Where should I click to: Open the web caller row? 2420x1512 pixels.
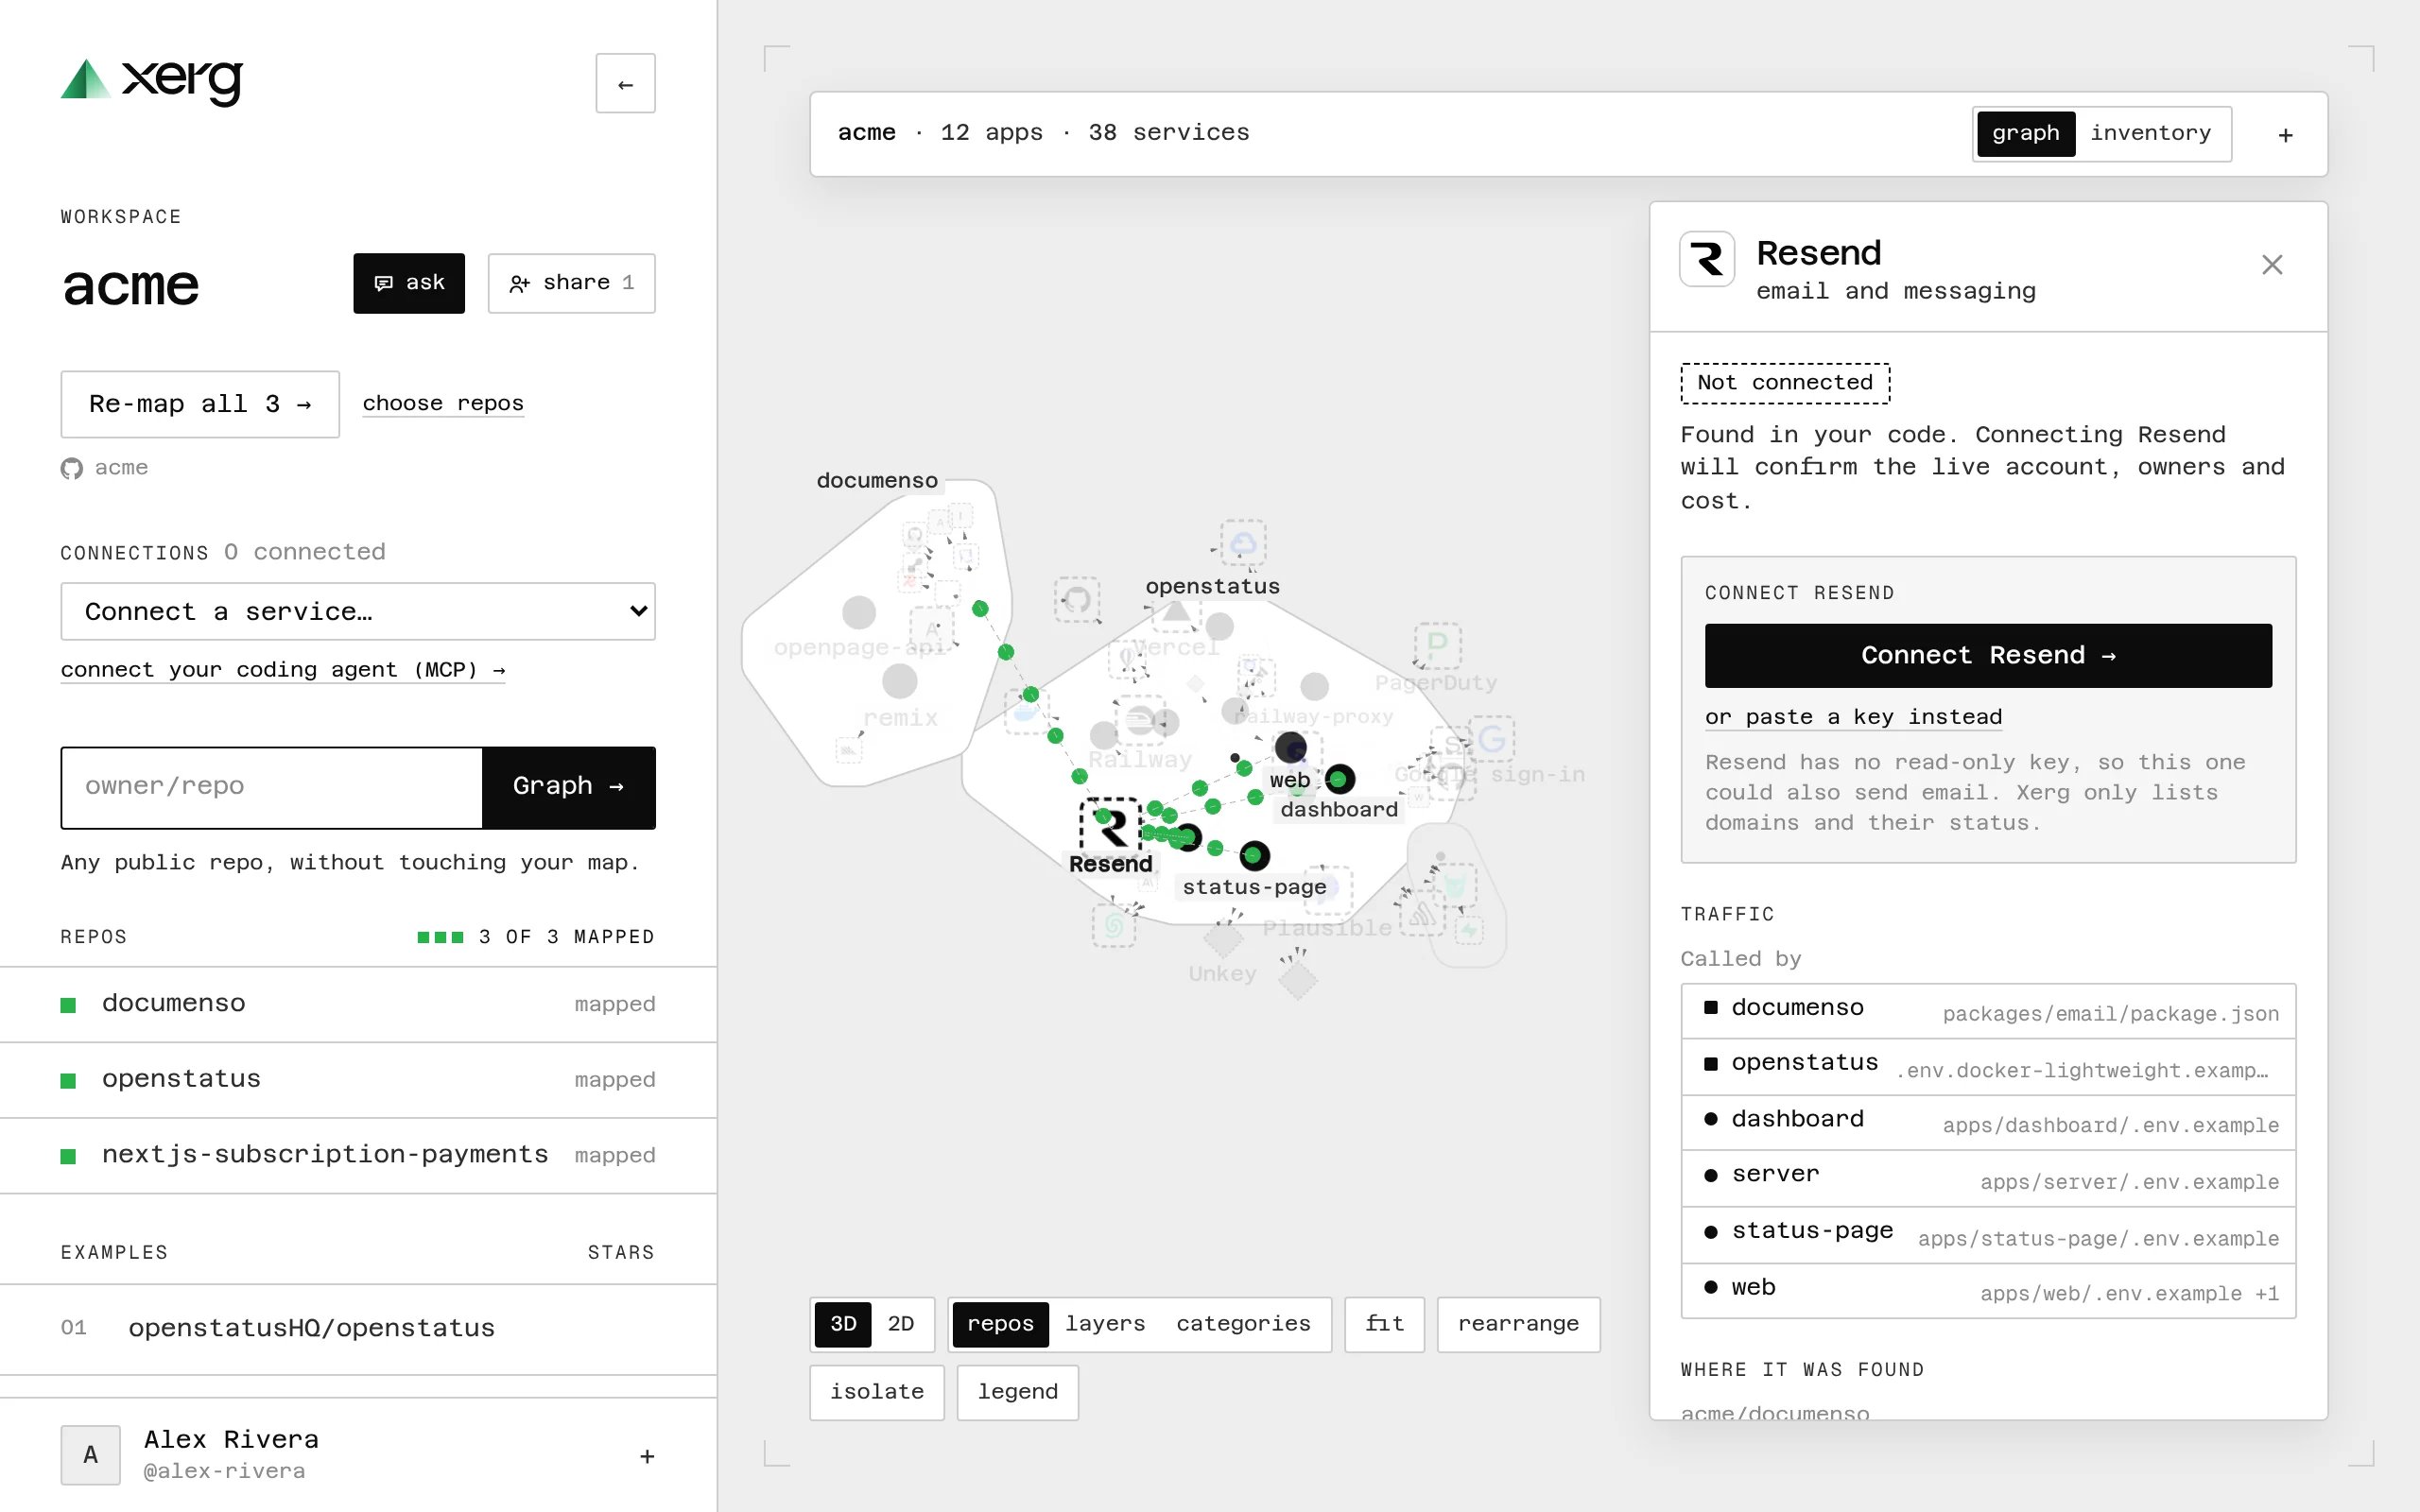pyautogui.click(x=1988, y=1291)
